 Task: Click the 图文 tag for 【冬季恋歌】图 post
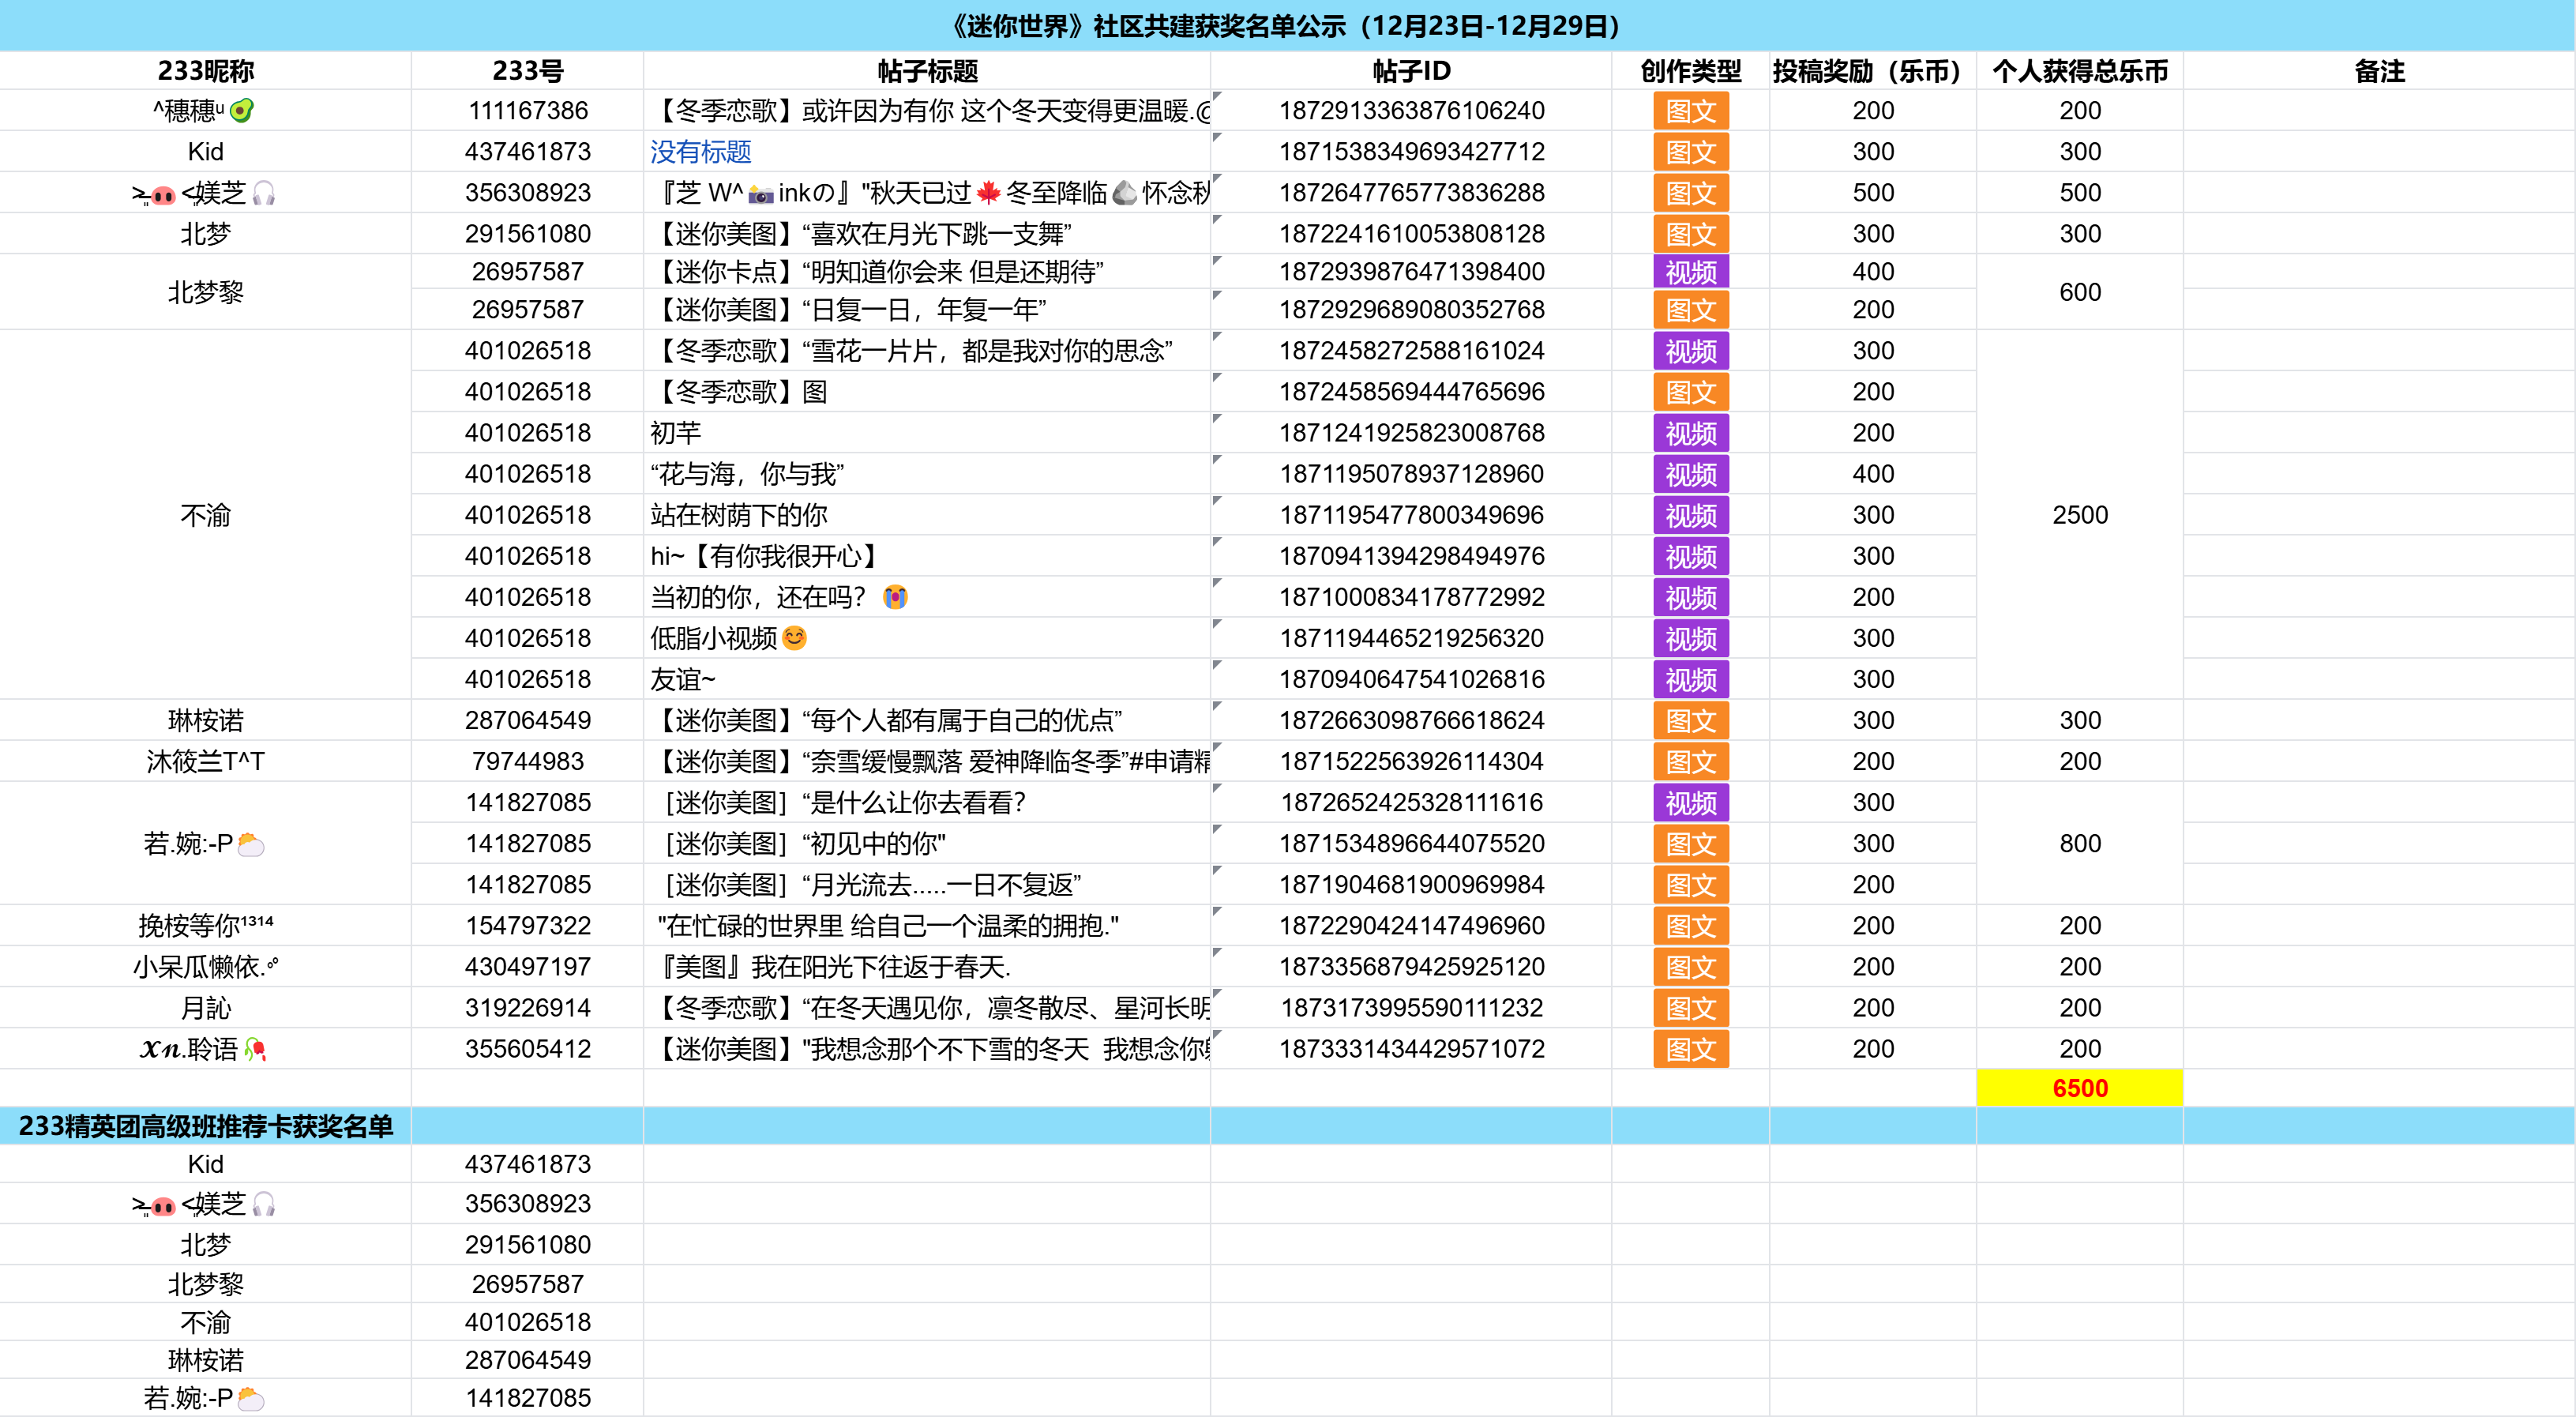[x=1690, y=392]
